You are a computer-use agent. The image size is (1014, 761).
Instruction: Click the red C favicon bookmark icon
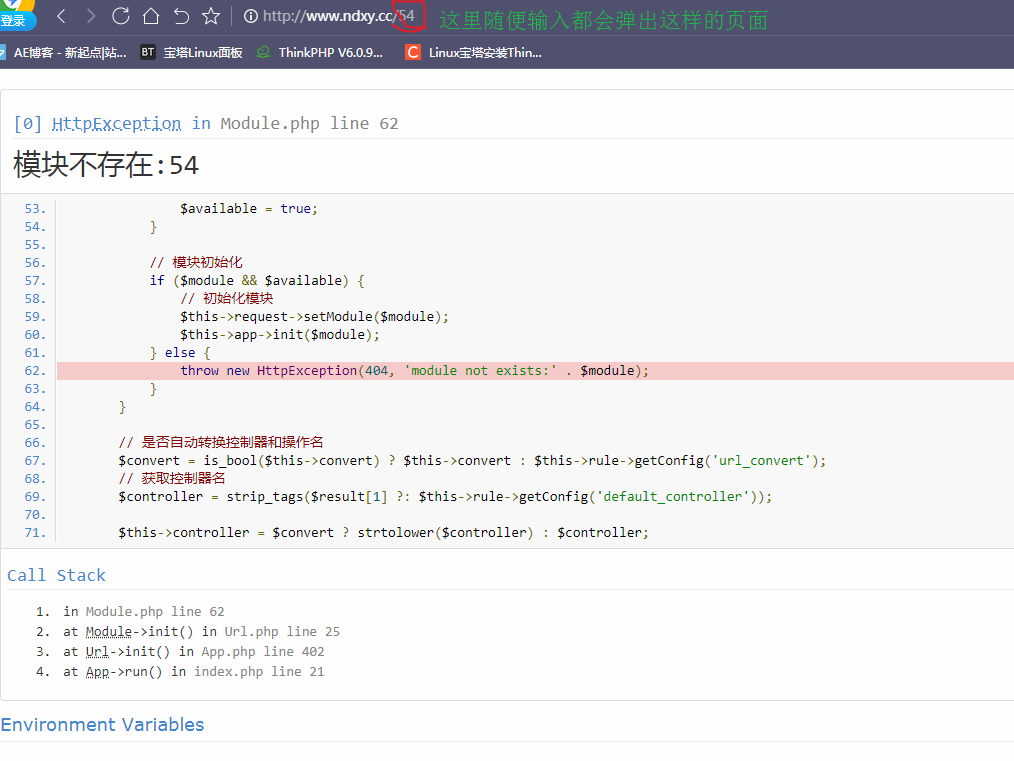[413, 52]
